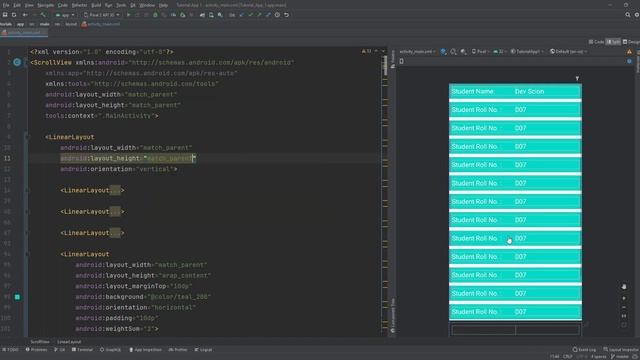
Task: Click the Sync/Reload icon in toolbar
Action: pos(14,15)
